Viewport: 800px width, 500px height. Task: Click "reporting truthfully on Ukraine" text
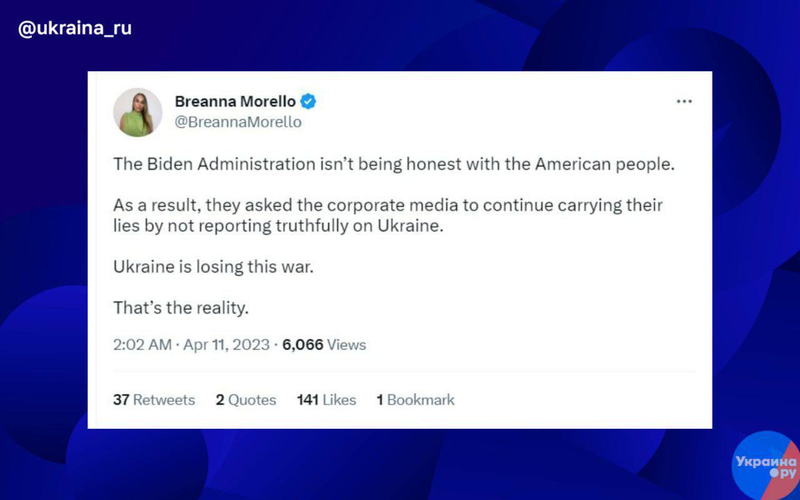pyautogui.click(x=336, y=227)
